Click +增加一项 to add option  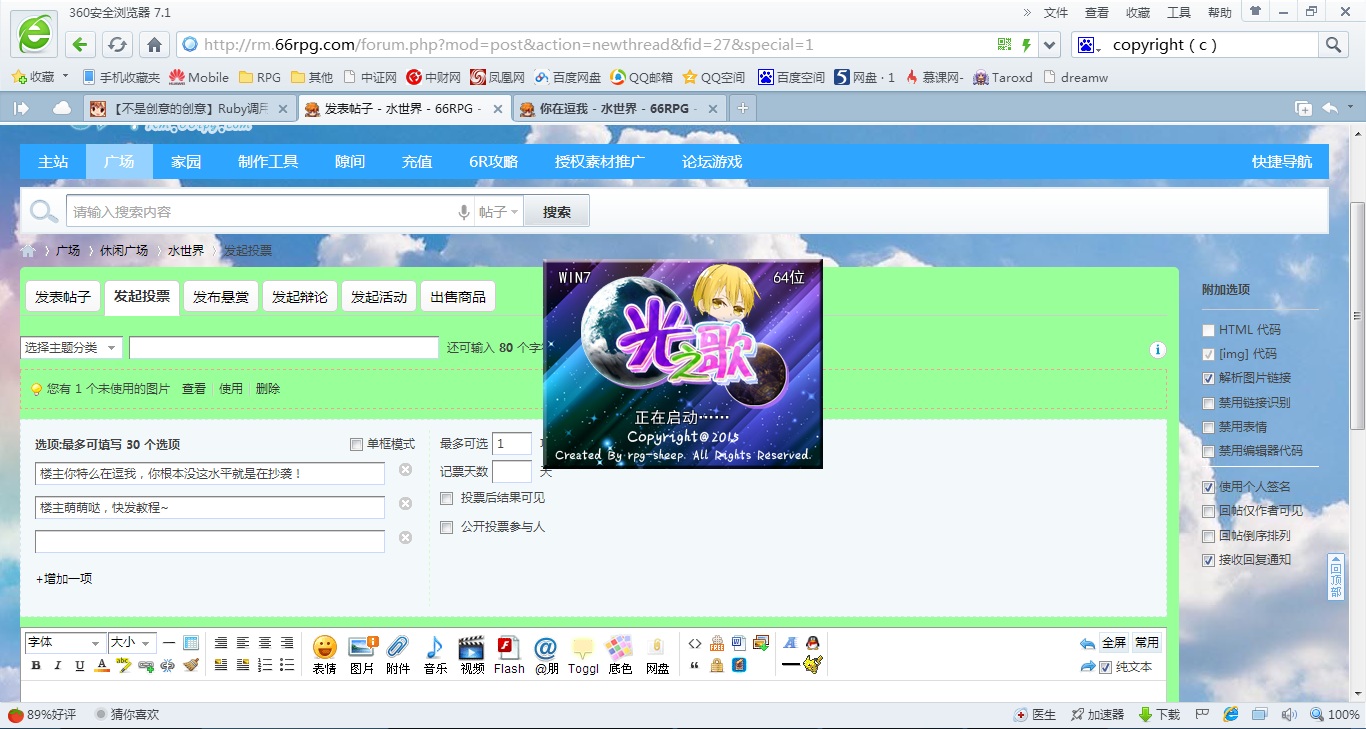point(64,579)
